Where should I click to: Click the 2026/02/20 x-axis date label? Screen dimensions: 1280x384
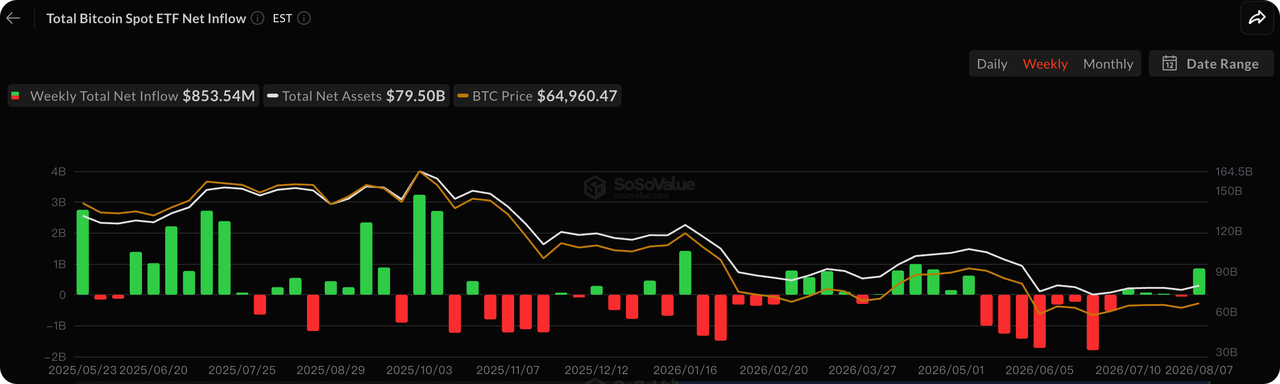pyautogui.click(x=773, y=370)
